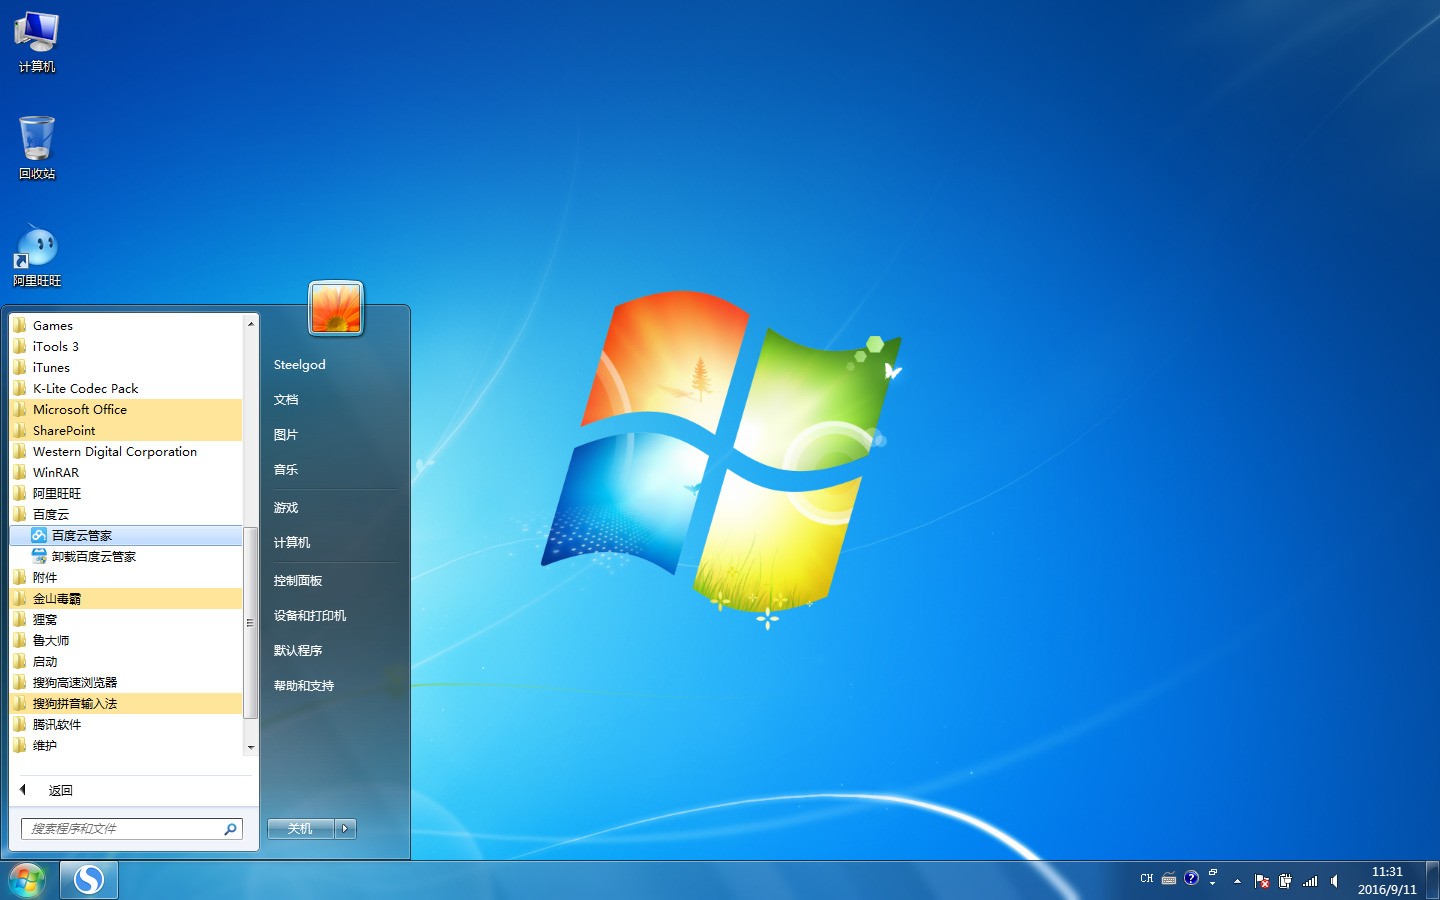Open the 腾讯软件 folder
The image size is (1440, 900).
pyautogui.click(x=126, y=724)
